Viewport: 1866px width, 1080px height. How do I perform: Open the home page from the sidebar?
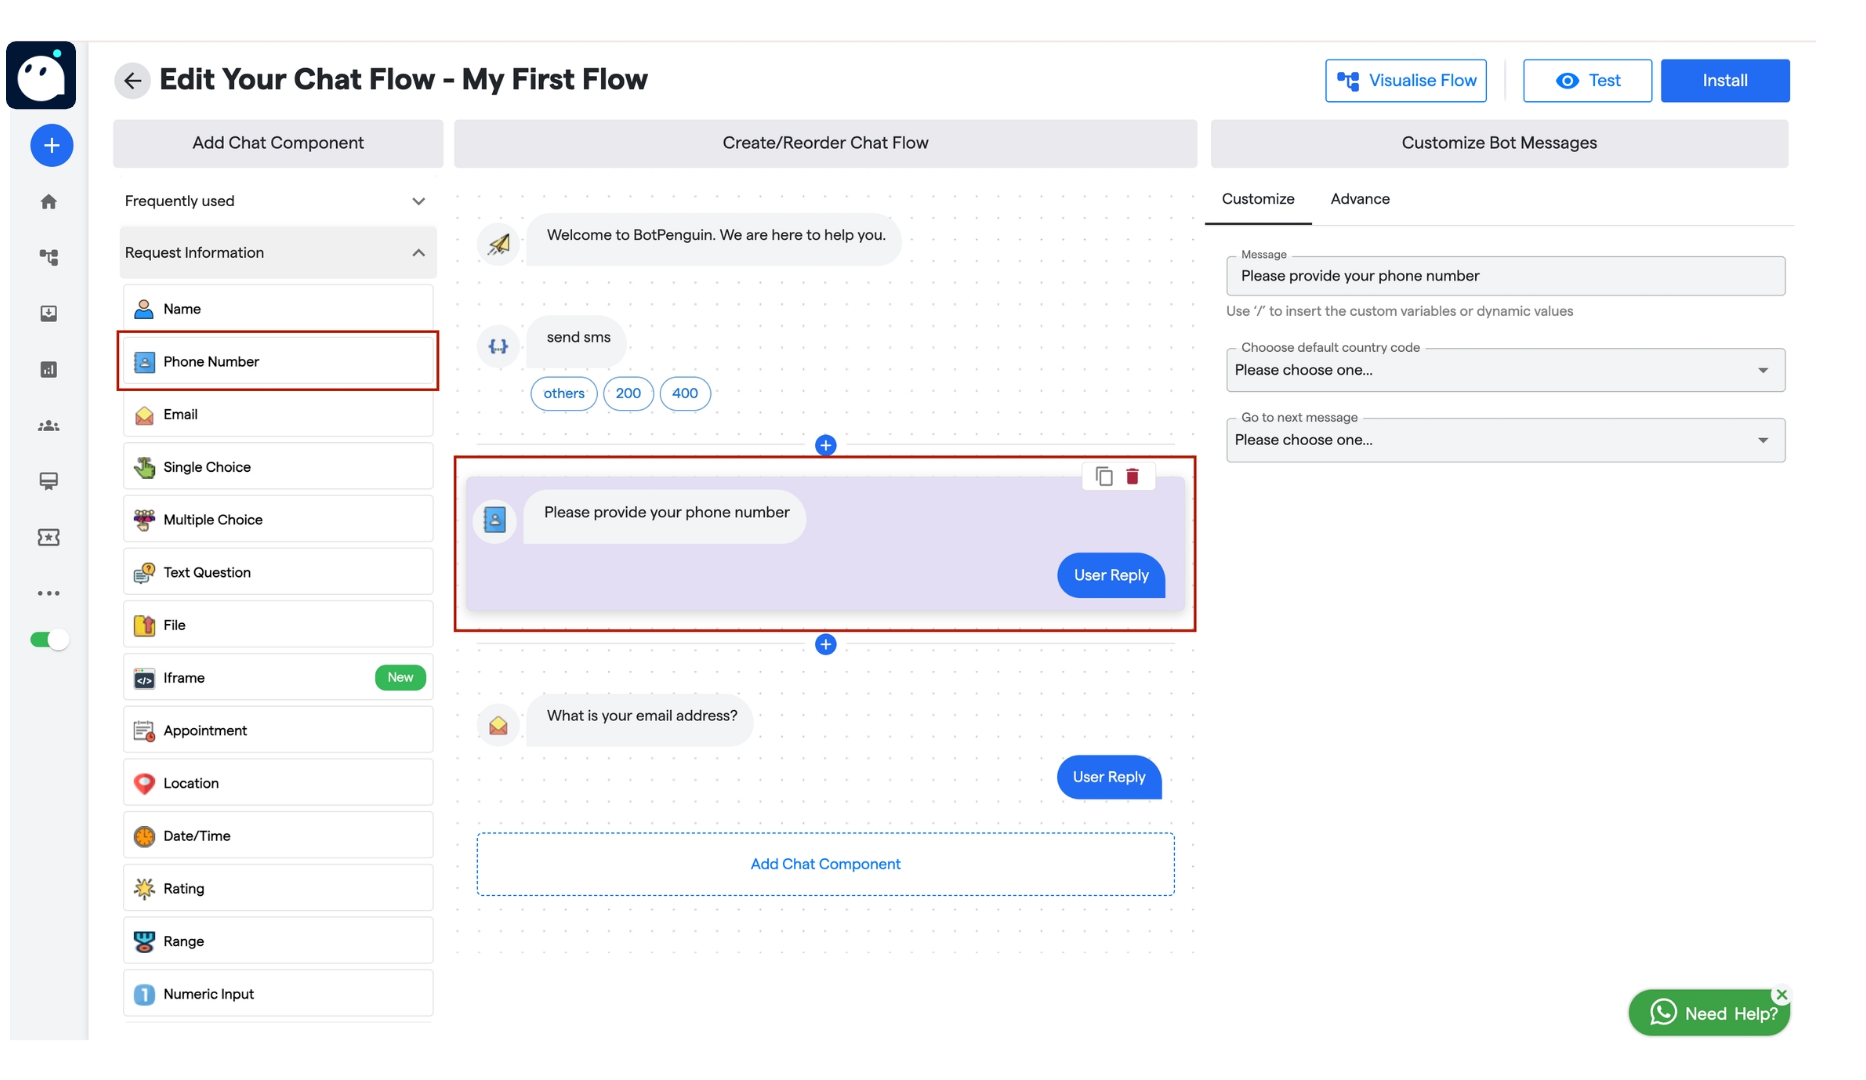[x=49, y=201]
